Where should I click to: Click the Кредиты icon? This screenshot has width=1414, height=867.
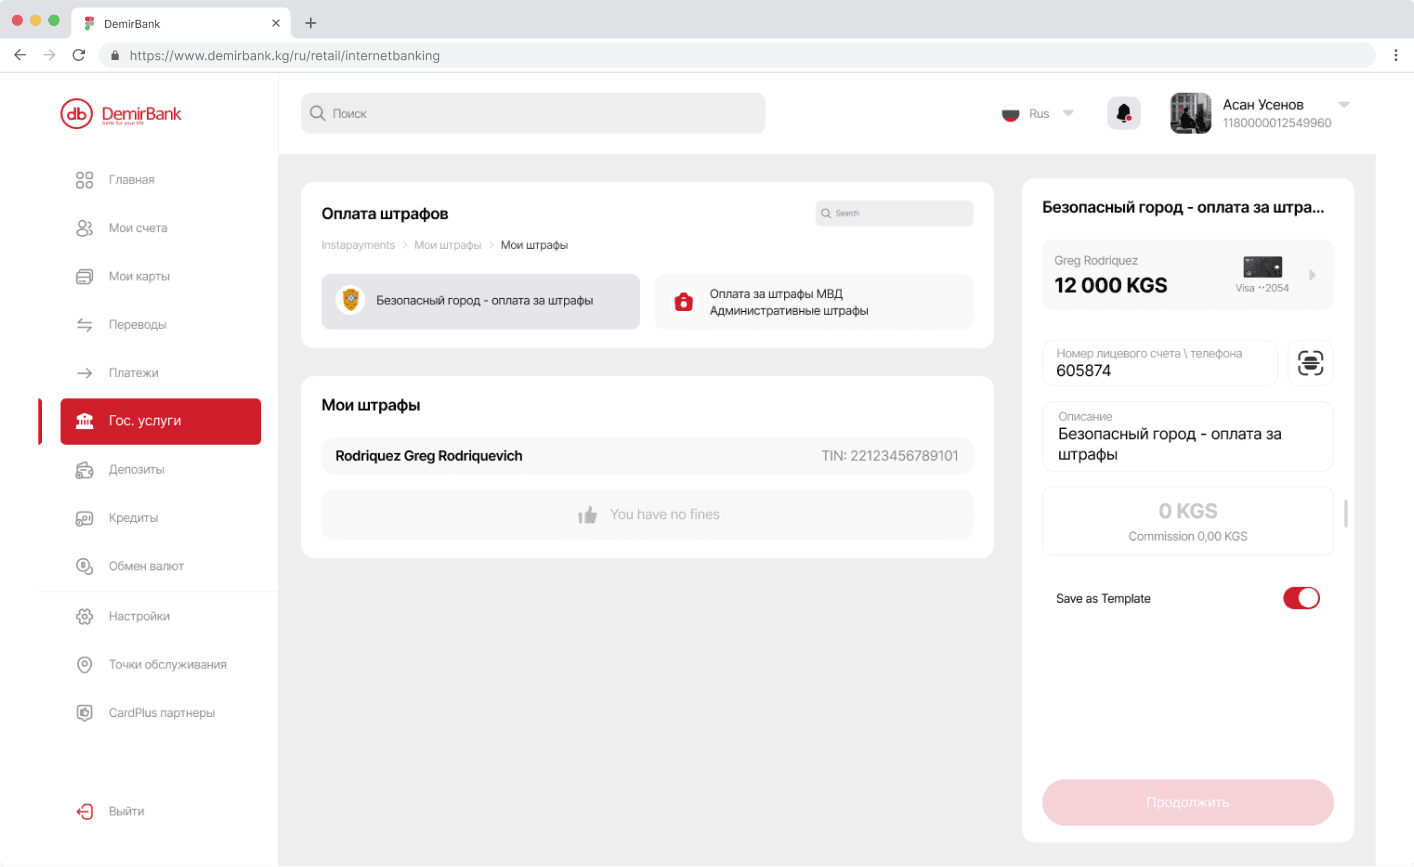[x=85, y=518]
